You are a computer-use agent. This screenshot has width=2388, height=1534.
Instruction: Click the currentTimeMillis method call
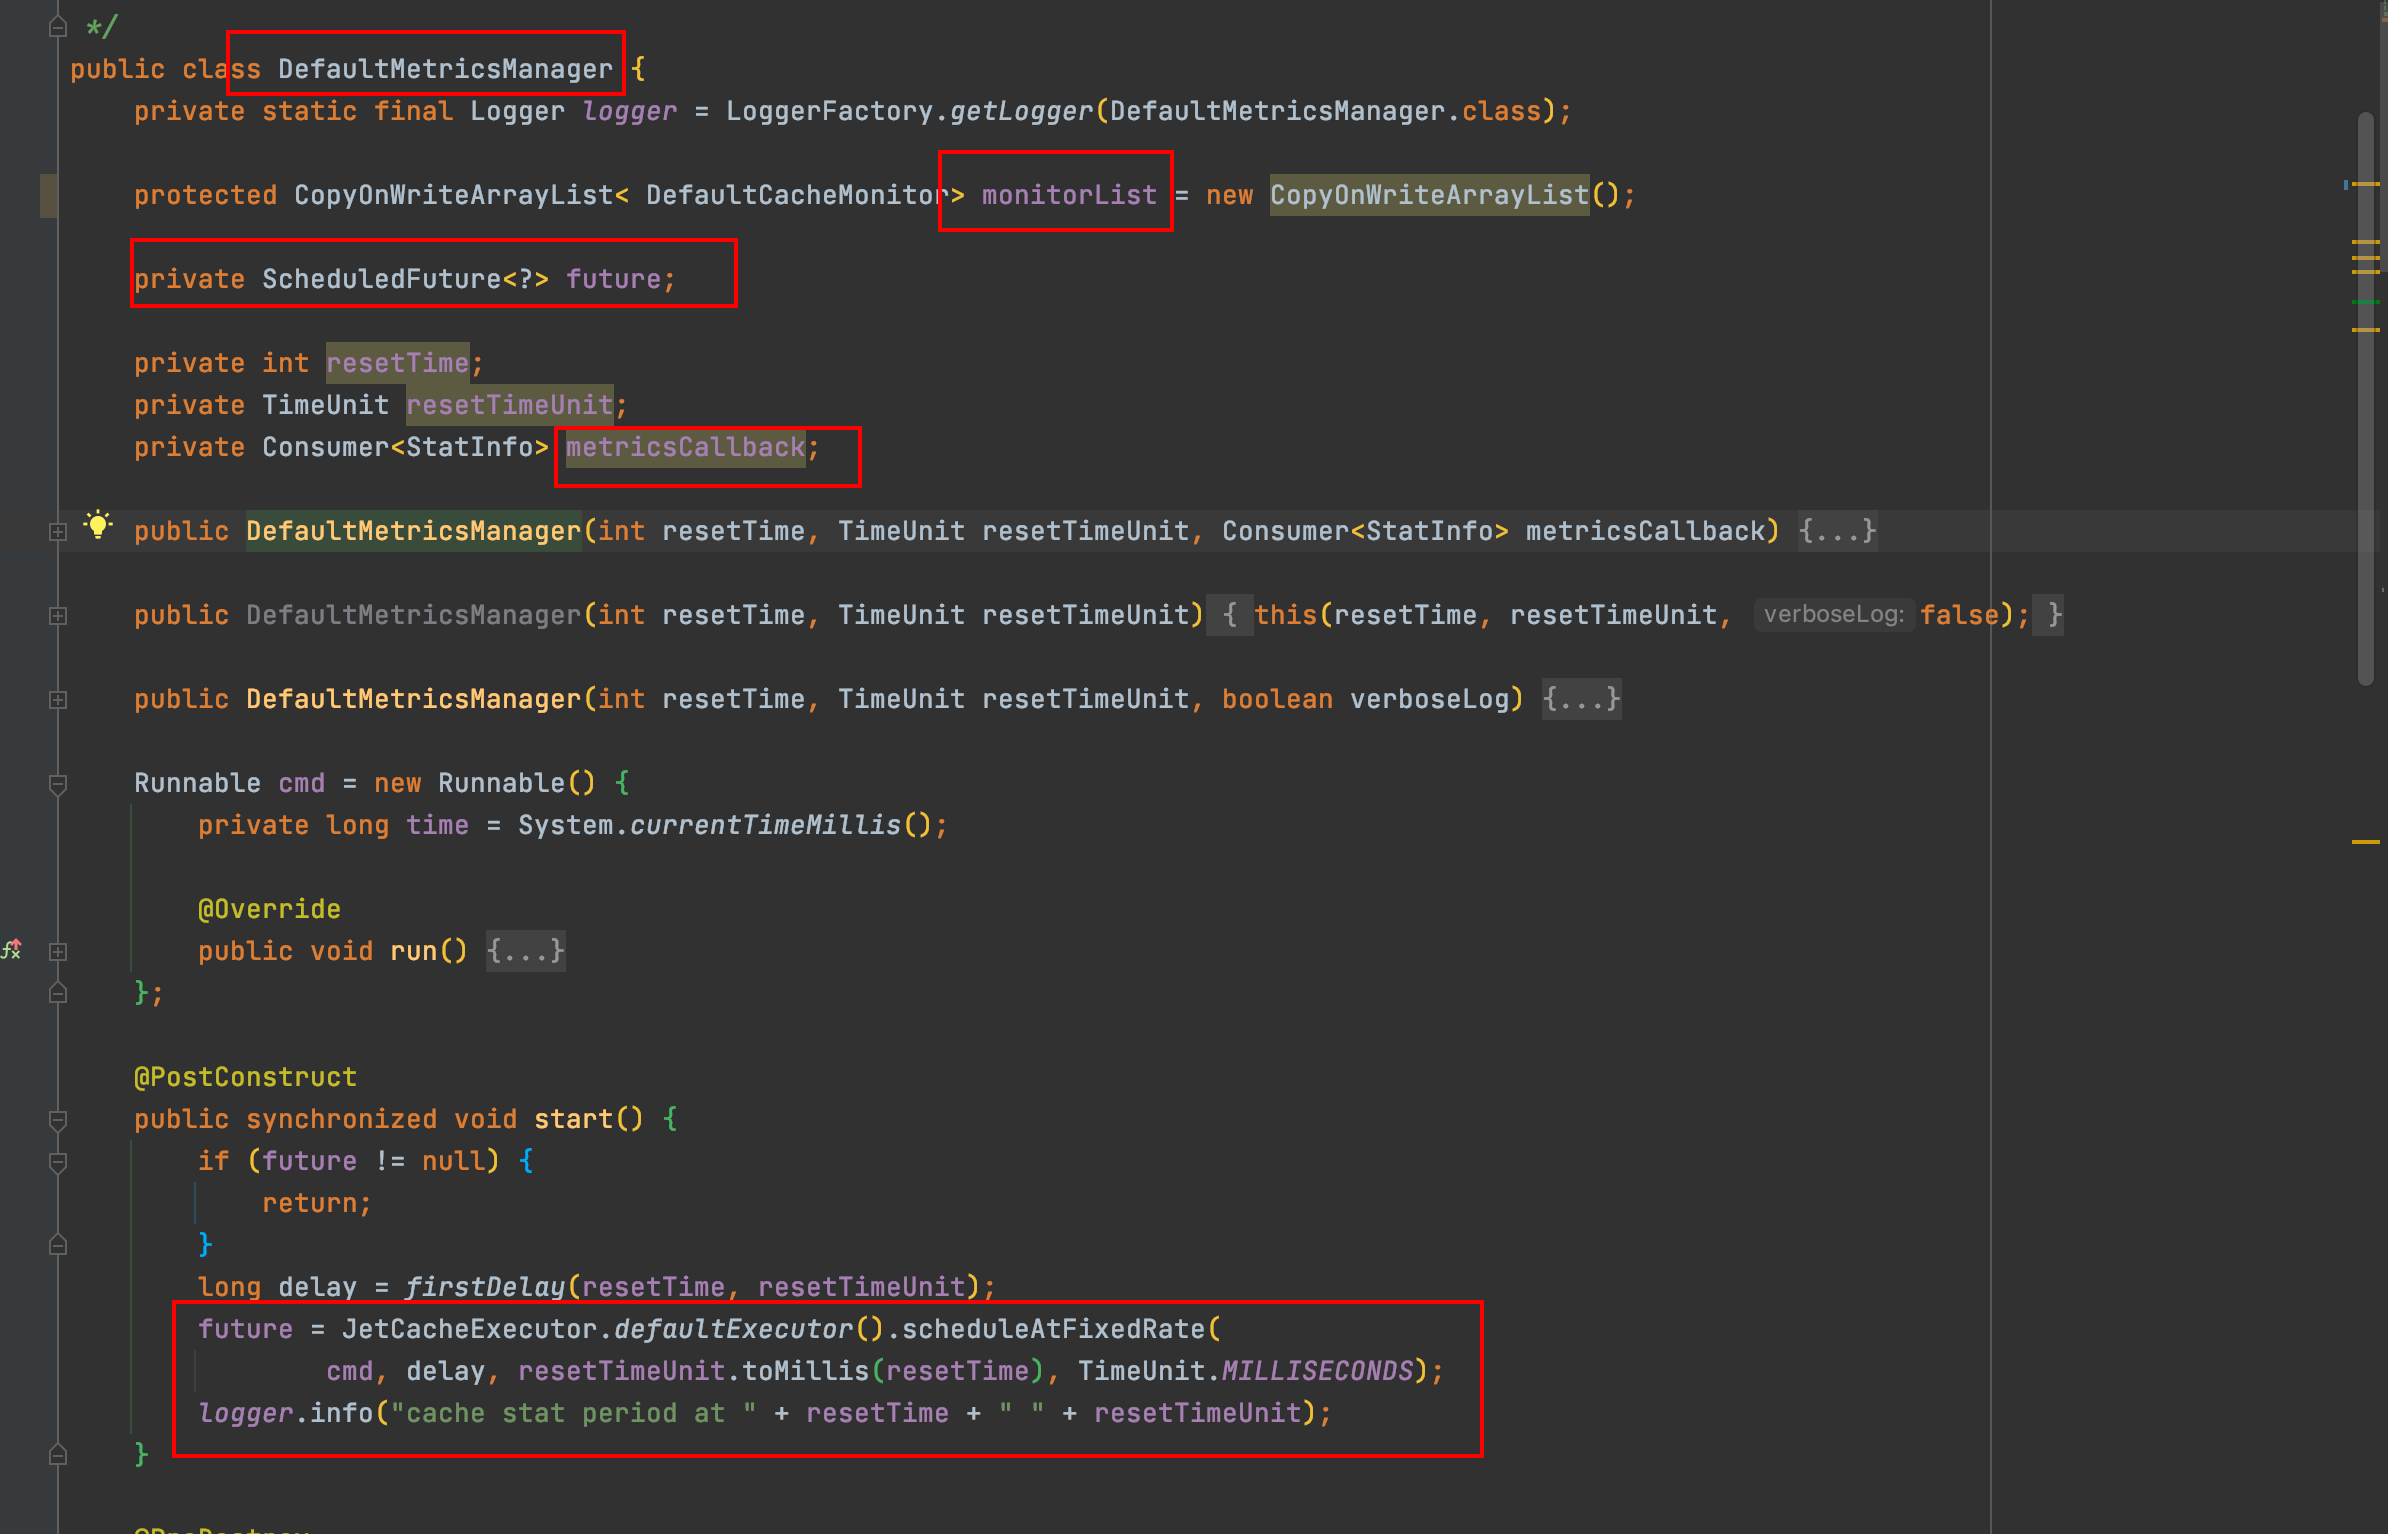765,825
